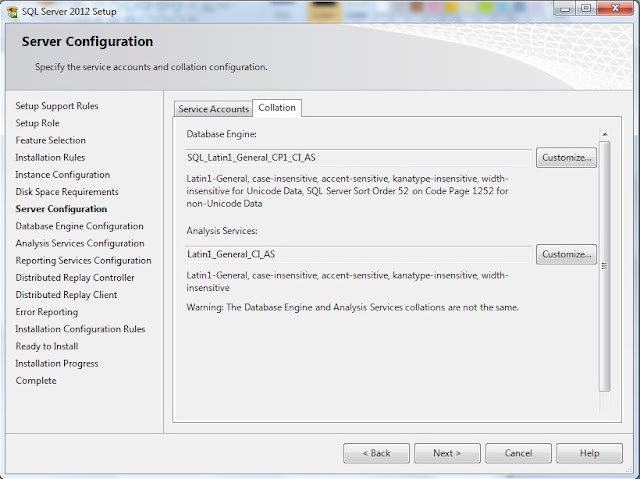Select the Setup Support Rules step
The image size is (640, 479).
pos(57,106)
